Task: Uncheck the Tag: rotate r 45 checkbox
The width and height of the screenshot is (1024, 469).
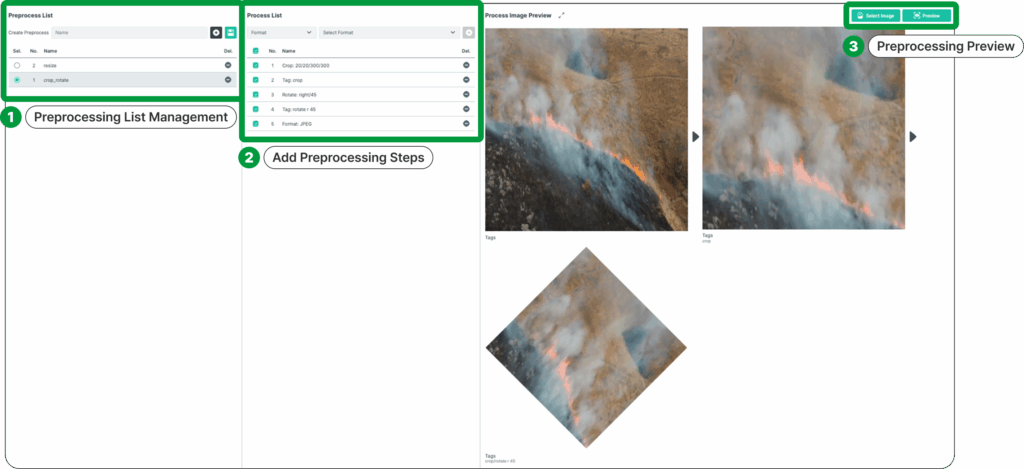Action: pos(256,109)
